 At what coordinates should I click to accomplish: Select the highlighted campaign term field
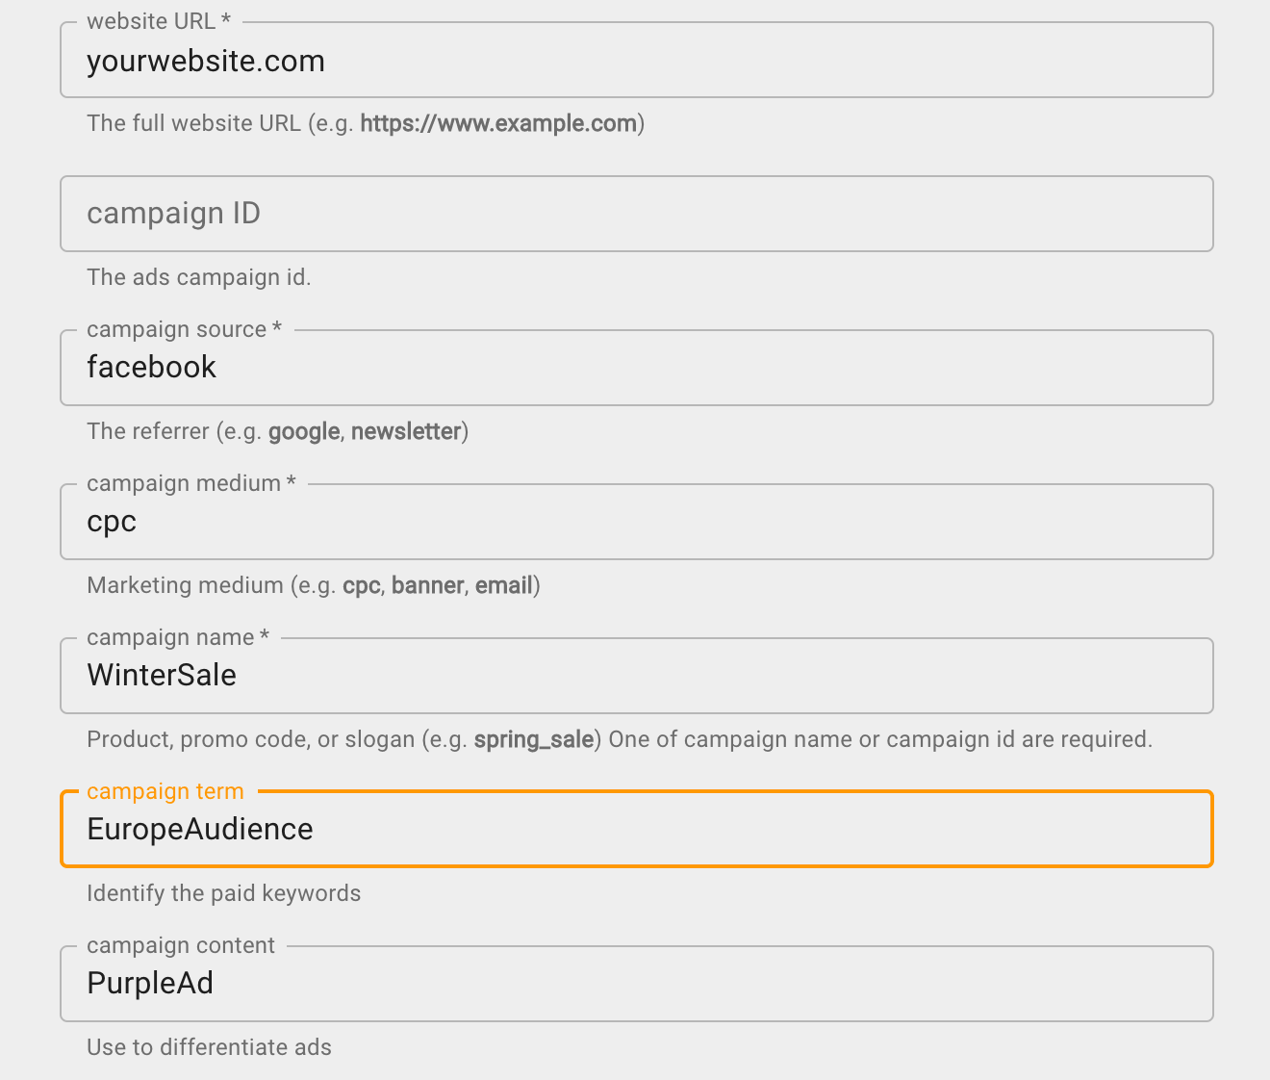pyautogui.click(x=635, y=829)
